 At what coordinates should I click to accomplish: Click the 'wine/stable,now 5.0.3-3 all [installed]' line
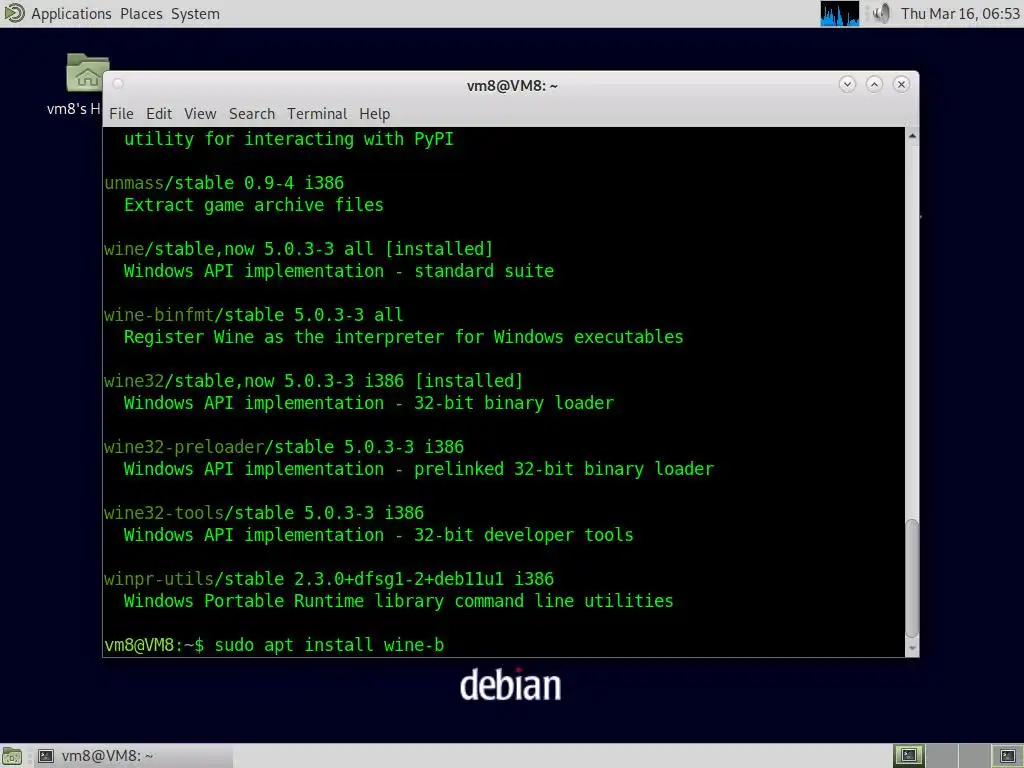click(x=298, y=249)
